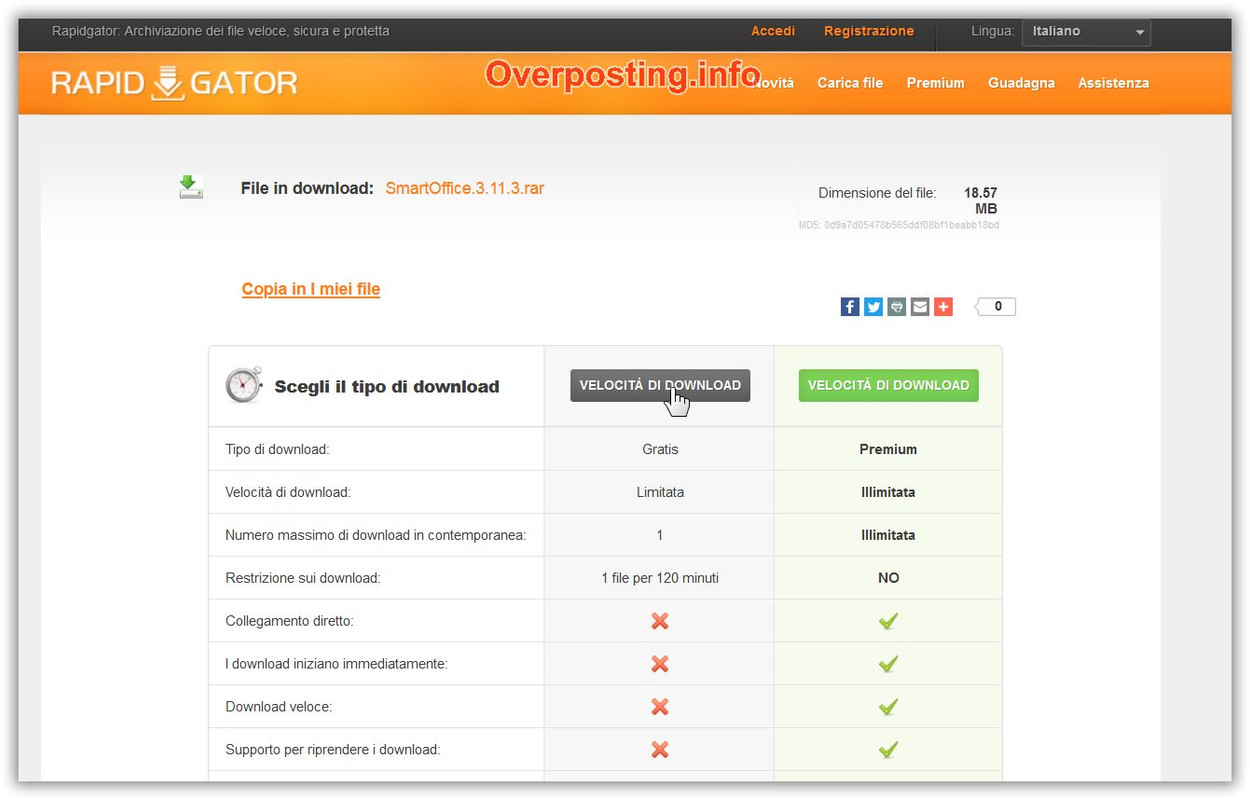
Task: Click red X in I download iniziano immediatamente row
Action: point(660,664)
